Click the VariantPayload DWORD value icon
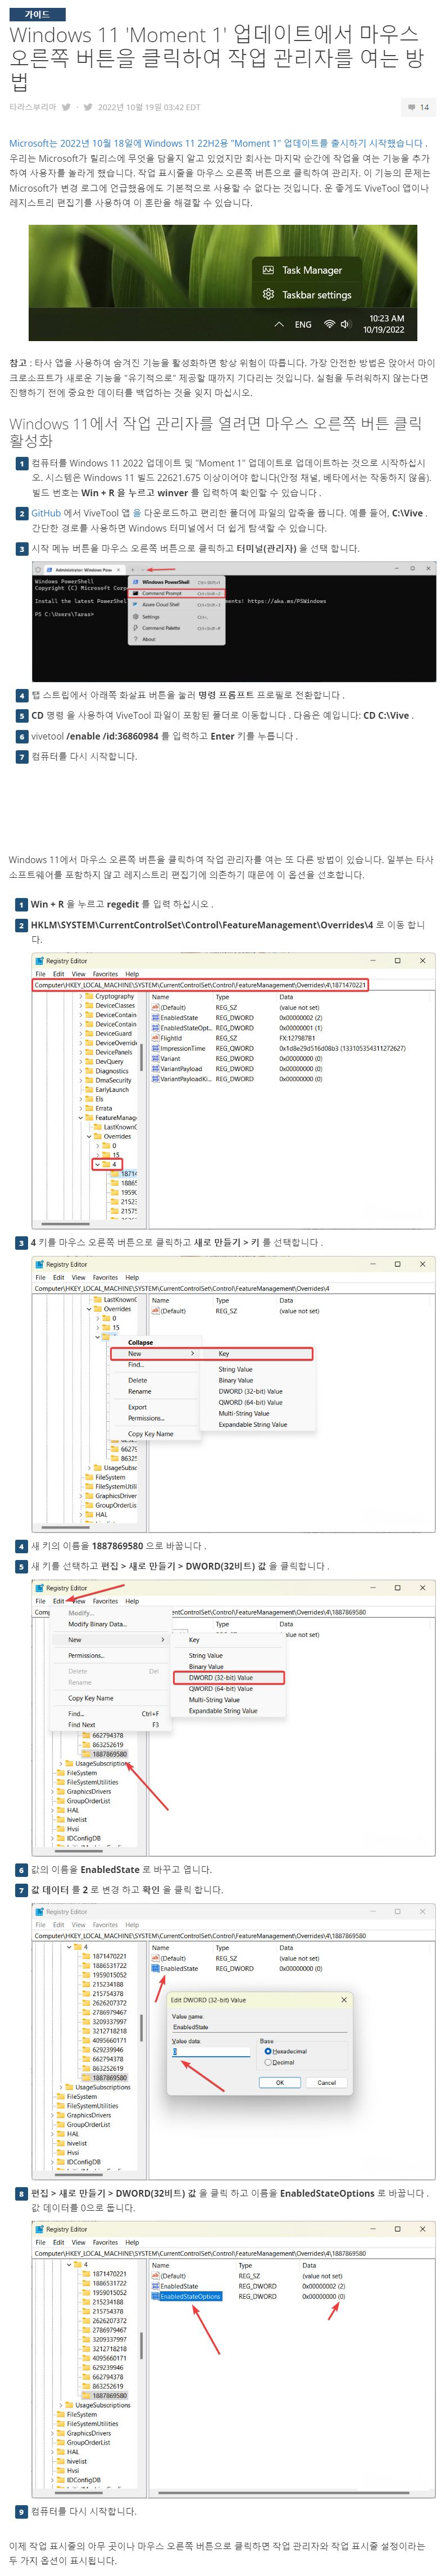Image resolution: width=446 pixels, height=2576 pixels. [155, 1068]
